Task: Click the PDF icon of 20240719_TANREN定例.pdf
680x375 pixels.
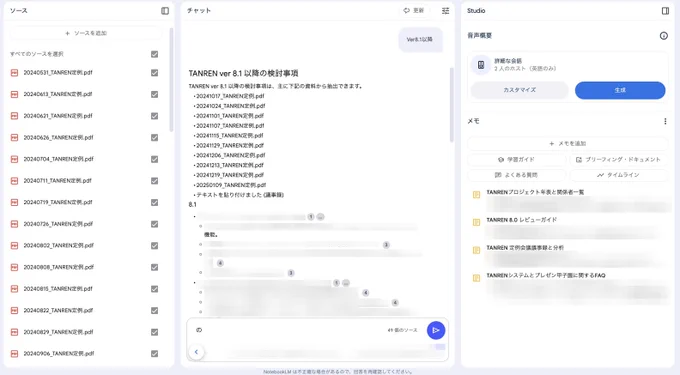Action: (x=14, y=202)
